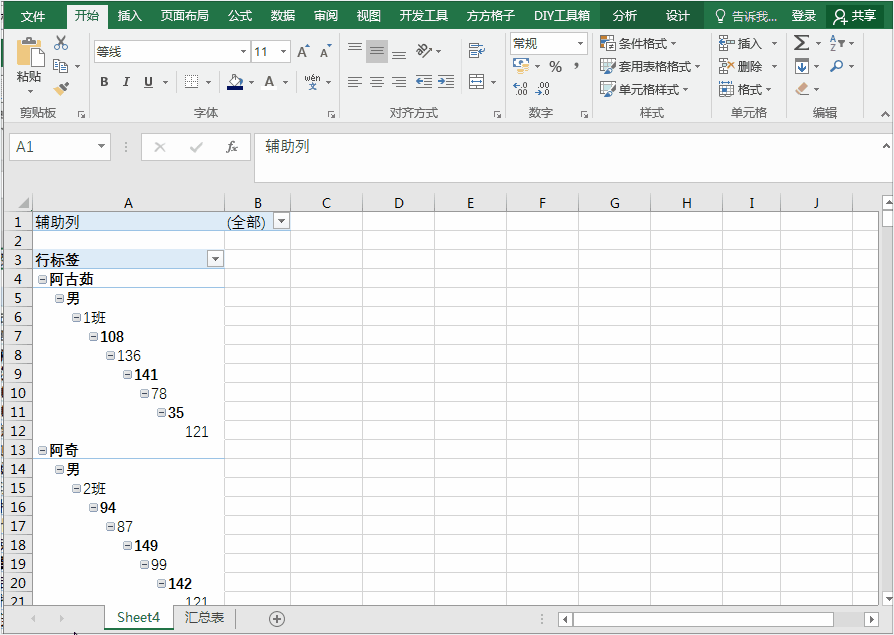Collapse the 阿古茹 group

pos(42,279)
